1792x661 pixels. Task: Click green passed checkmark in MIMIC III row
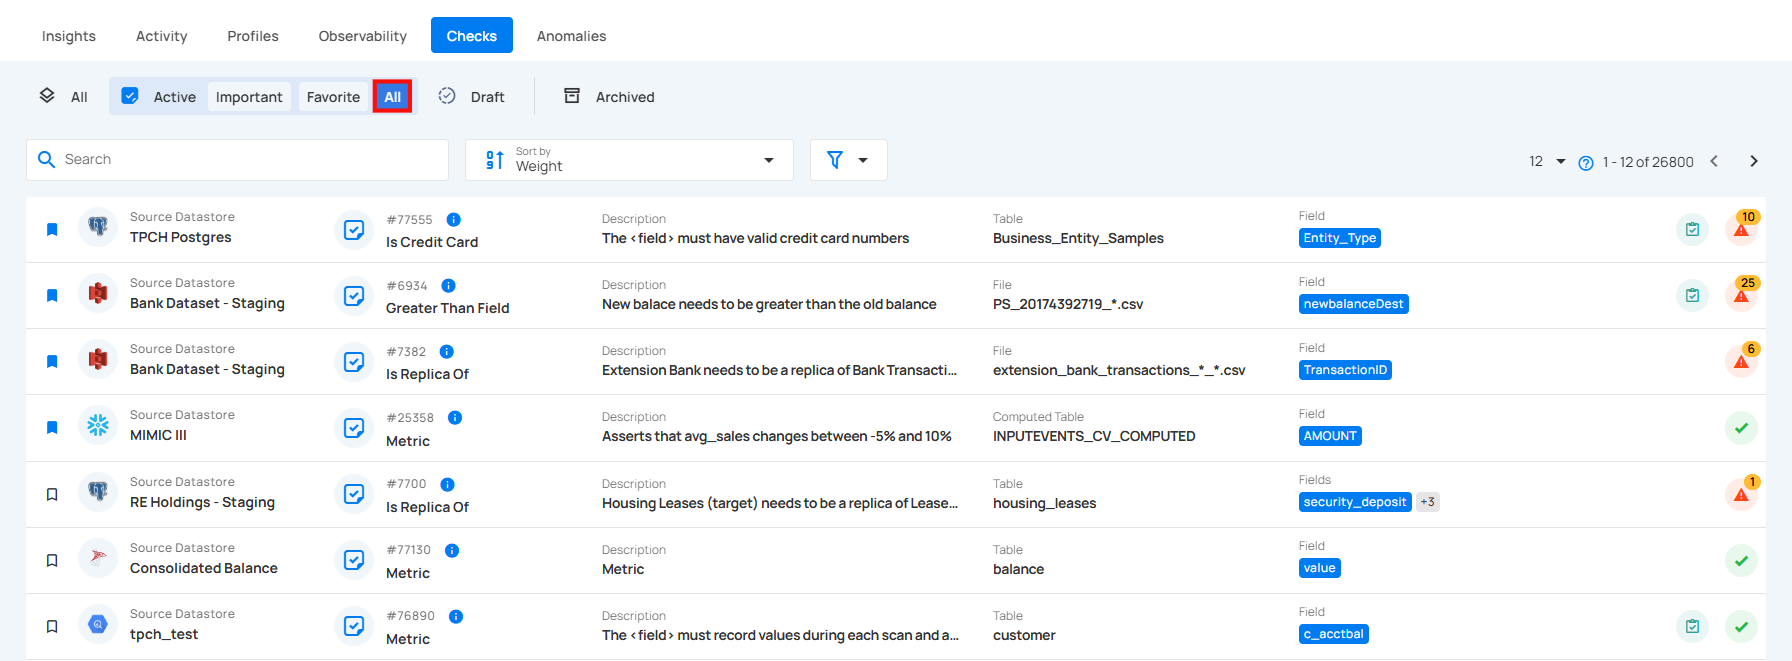click(1741, 428)
